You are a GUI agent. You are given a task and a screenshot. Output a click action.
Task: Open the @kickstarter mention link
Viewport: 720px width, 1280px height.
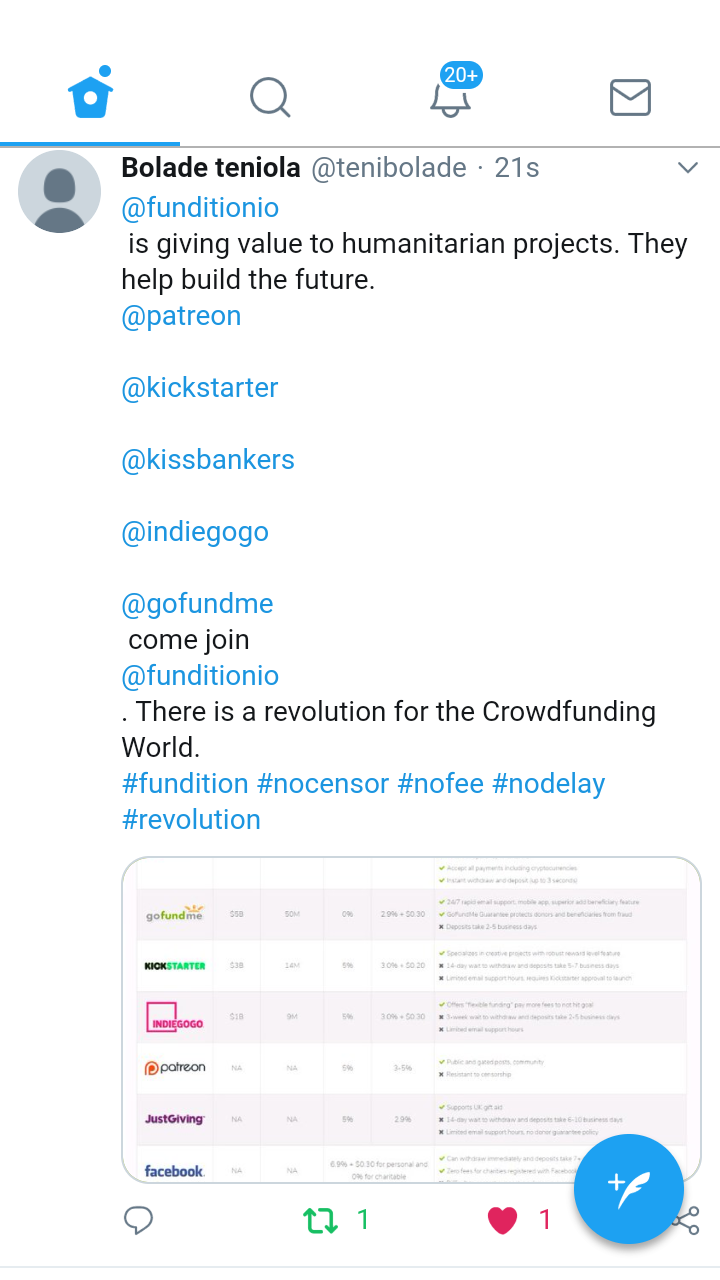click(x=200, y=388)
